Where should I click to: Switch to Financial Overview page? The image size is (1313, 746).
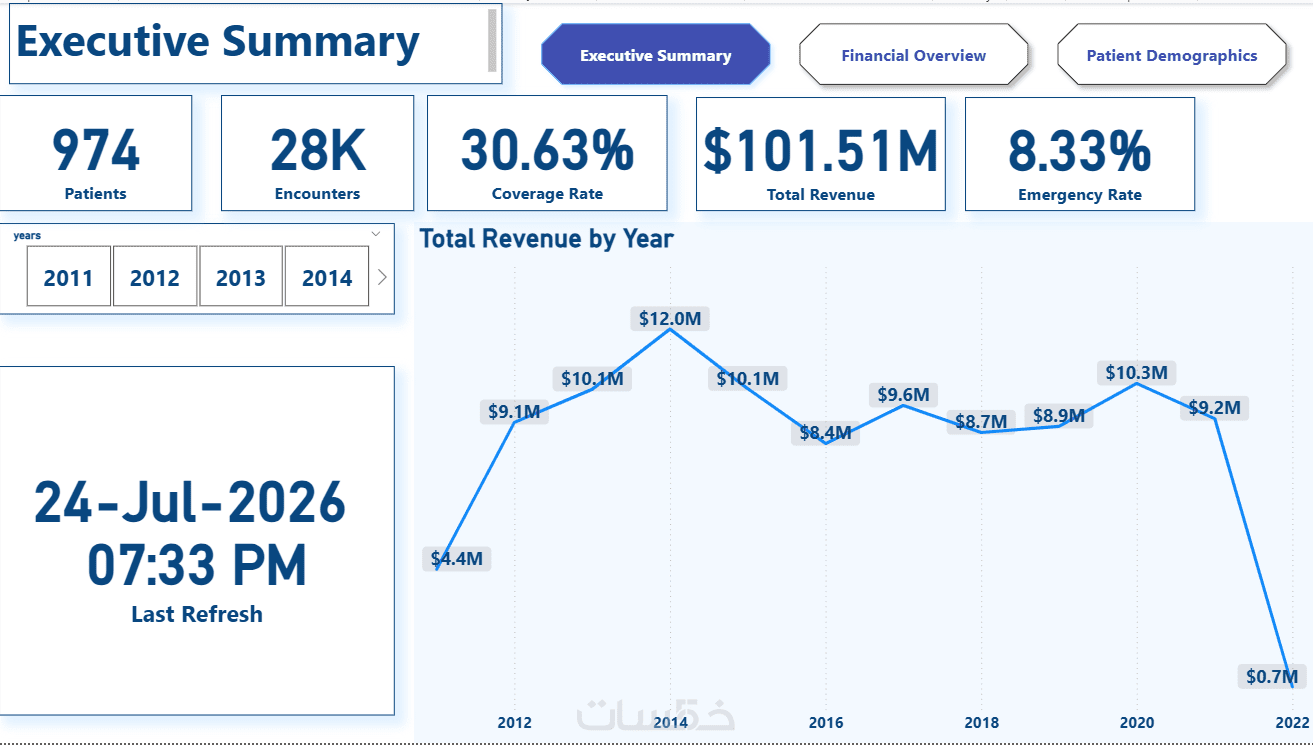[x=913, y=56]
